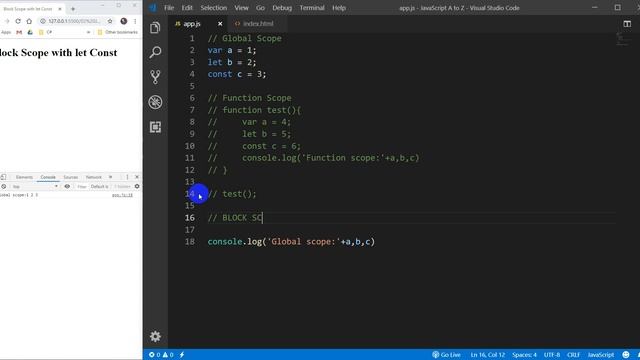This screenshot has width=640, height=360.
Task: Show more DevTools tabs chevron
Action: 111,177
